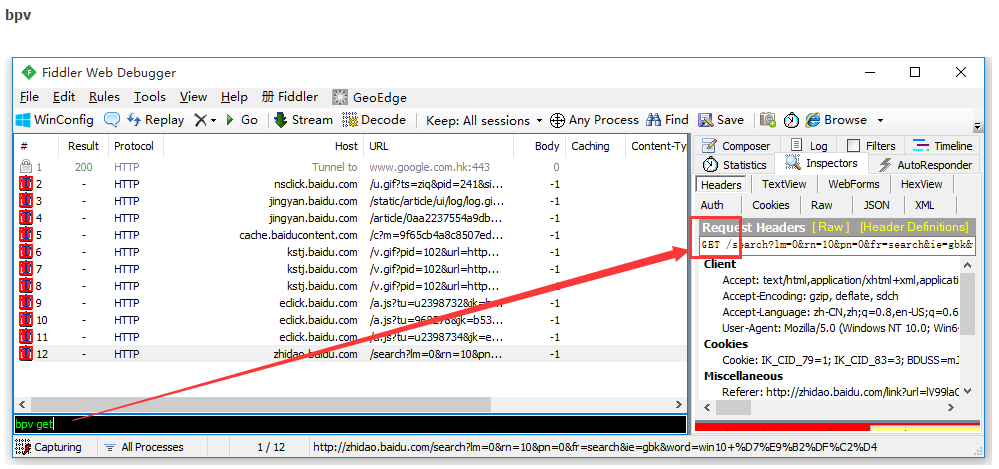The width and height of the screenshot is (999, 469).
Task: Select the Auth inspector tab
Action: click(x=712, y=205)
